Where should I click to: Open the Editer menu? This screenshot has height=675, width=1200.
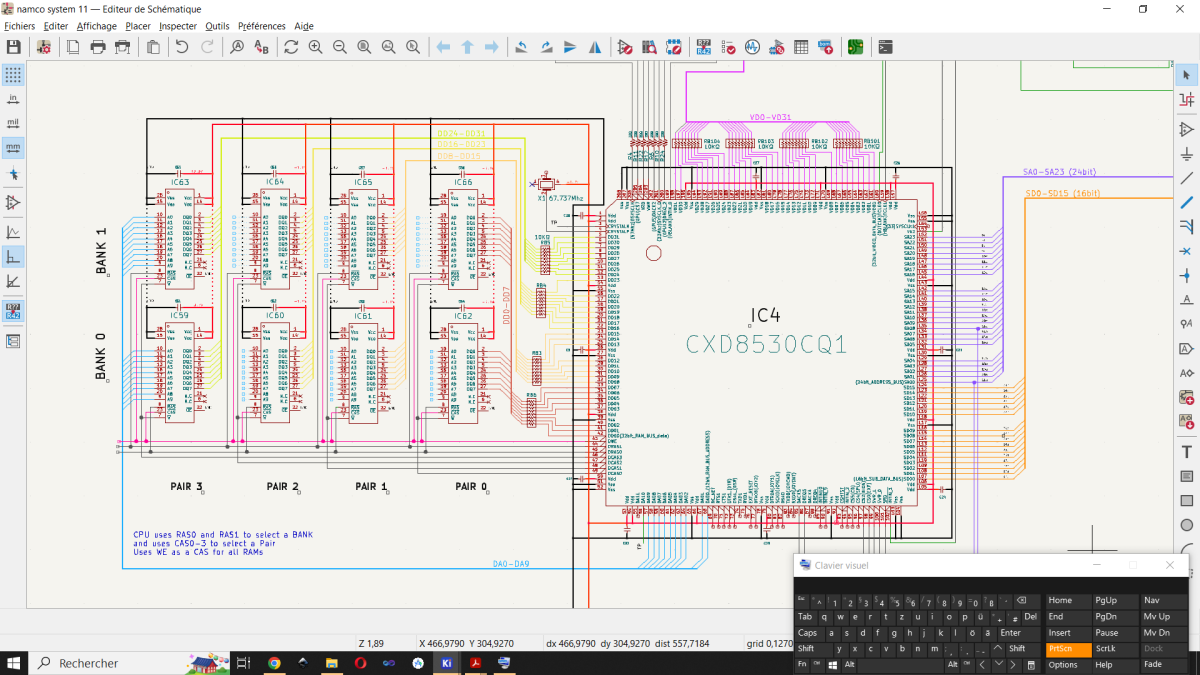point(56,26)
